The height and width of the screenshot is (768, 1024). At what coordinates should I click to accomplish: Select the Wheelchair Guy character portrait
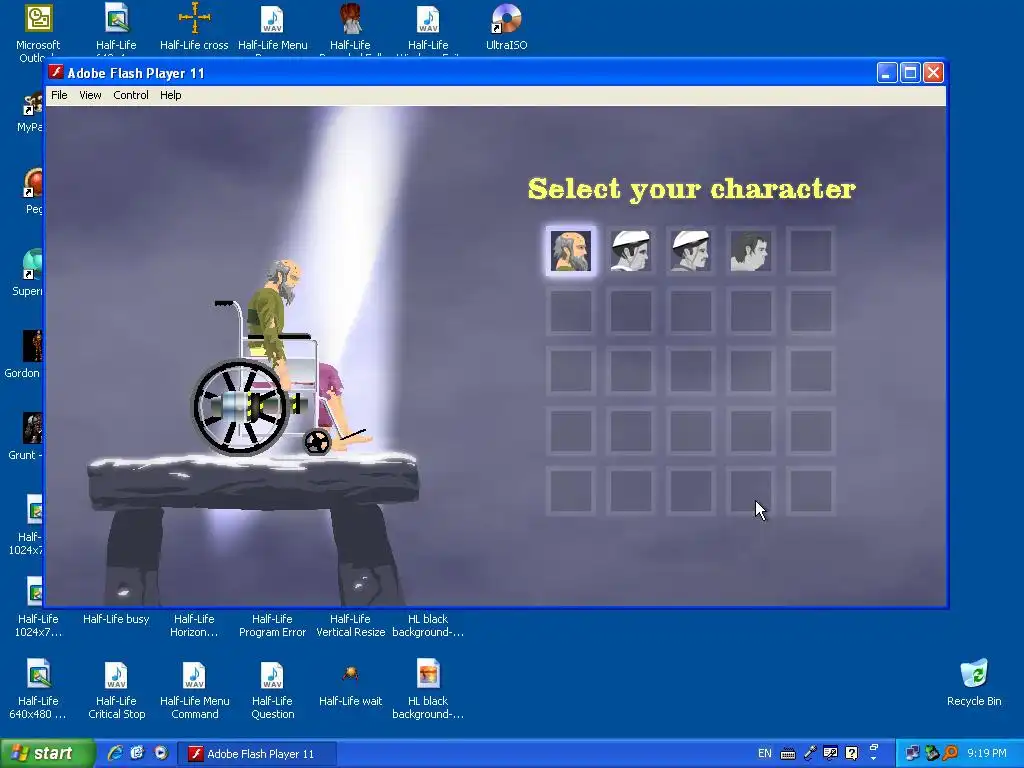[571, 251]
